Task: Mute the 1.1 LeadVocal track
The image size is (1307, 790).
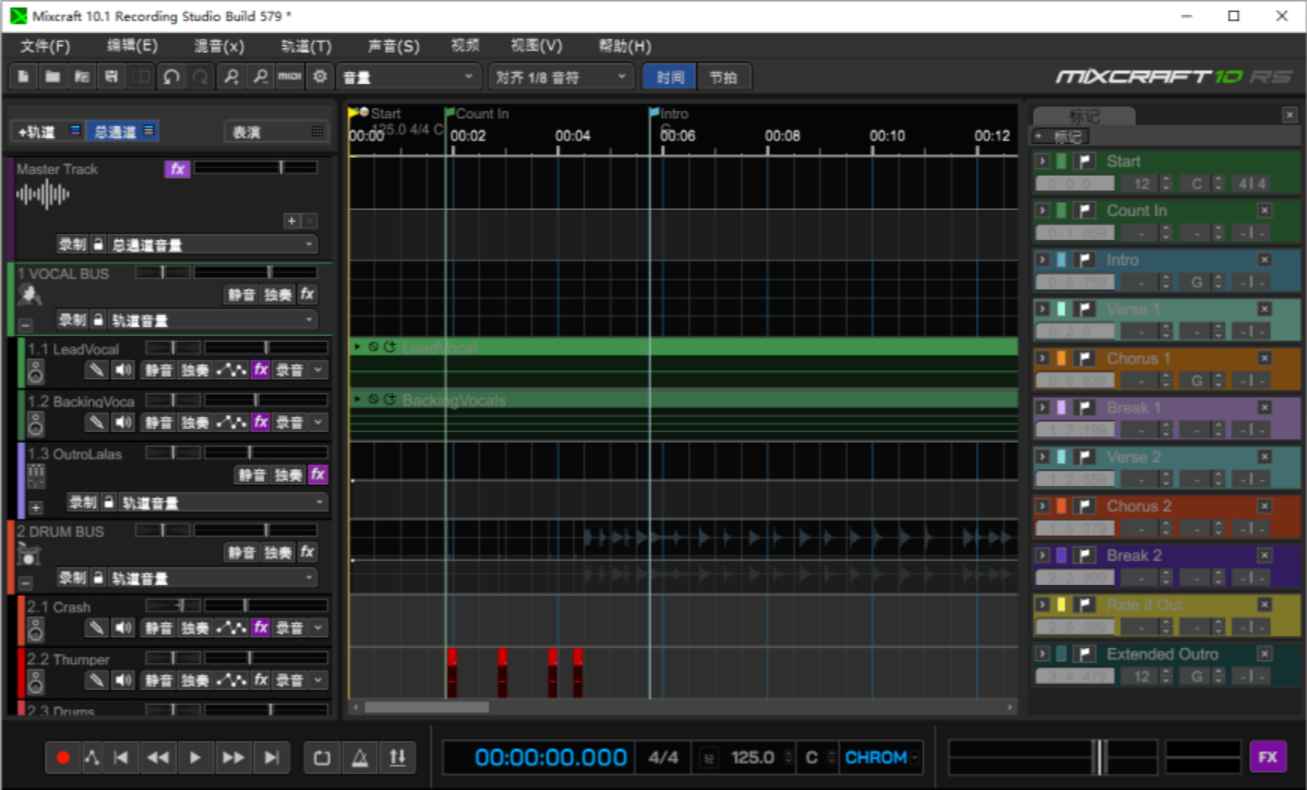Action: pos(160,369)
